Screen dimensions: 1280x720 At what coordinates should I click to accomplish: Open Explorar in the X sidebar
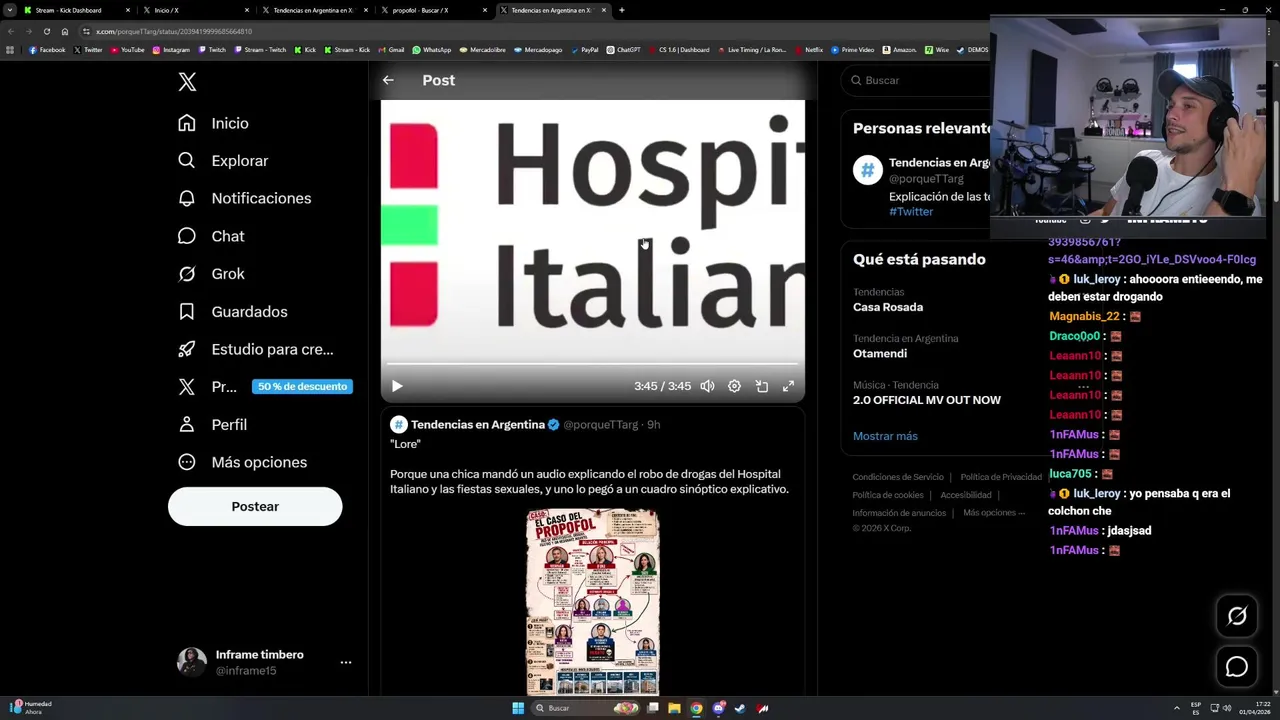223,161
